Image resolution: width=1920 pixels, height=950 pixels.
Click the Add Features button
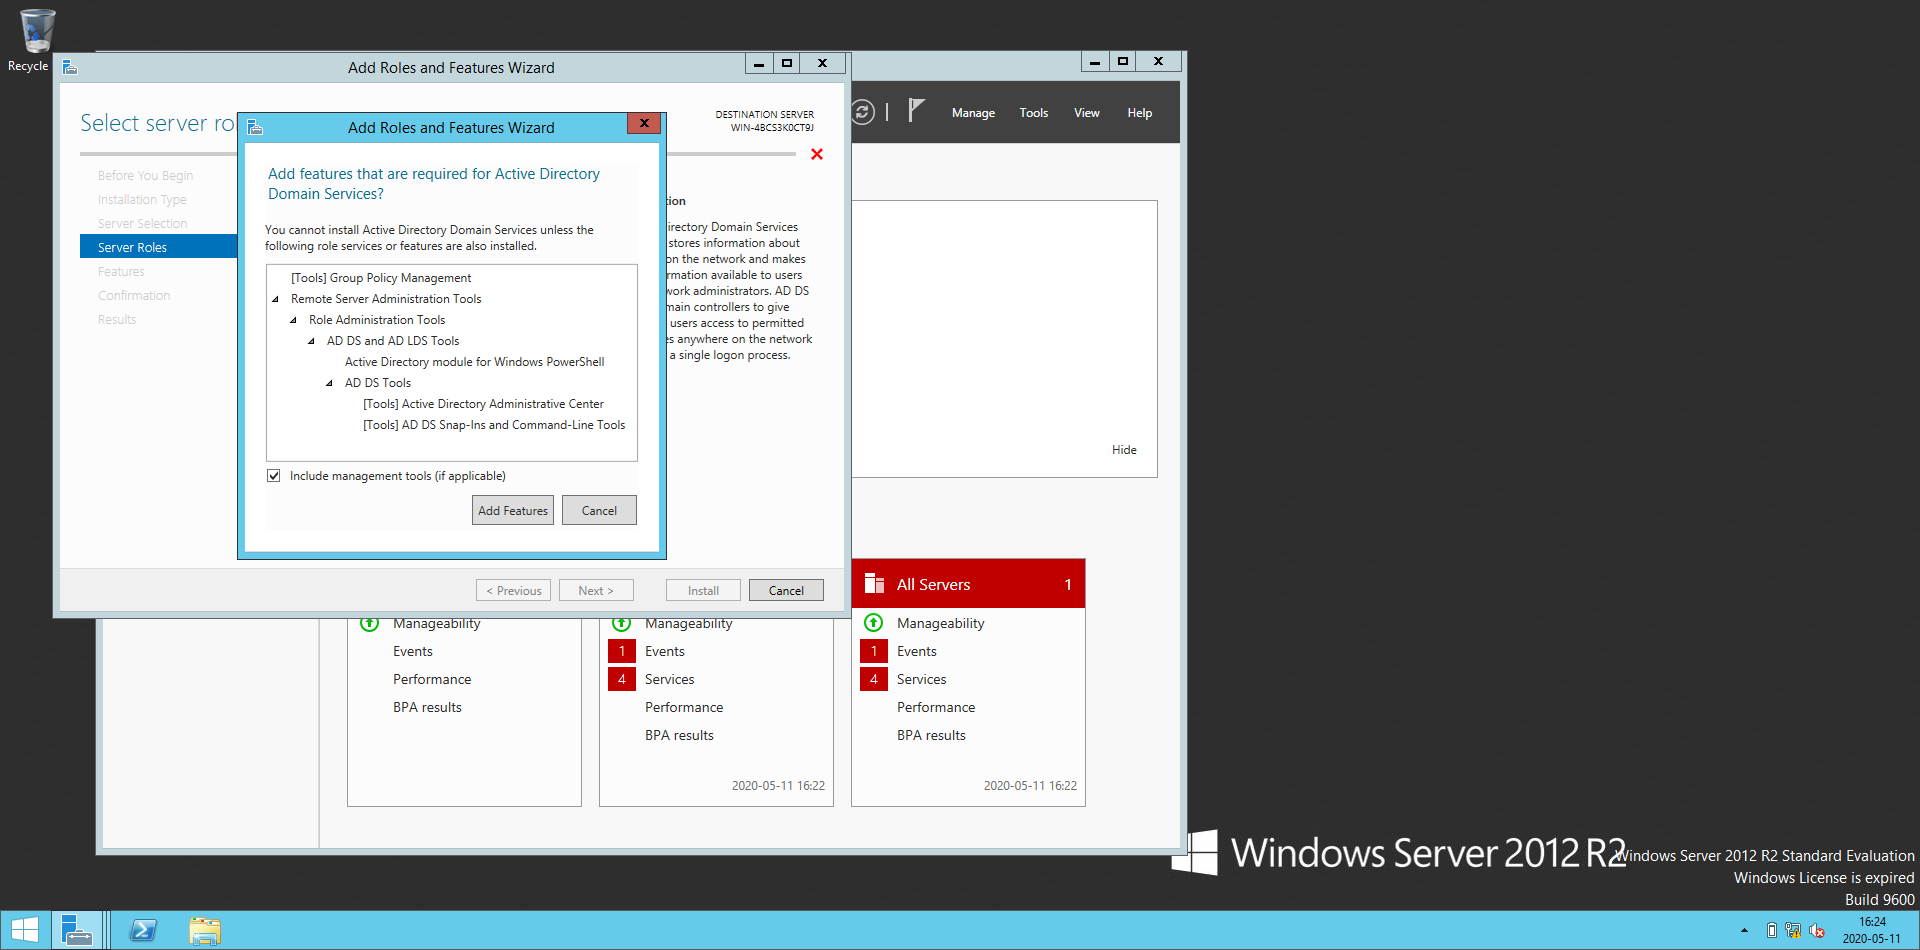[513, 510]
